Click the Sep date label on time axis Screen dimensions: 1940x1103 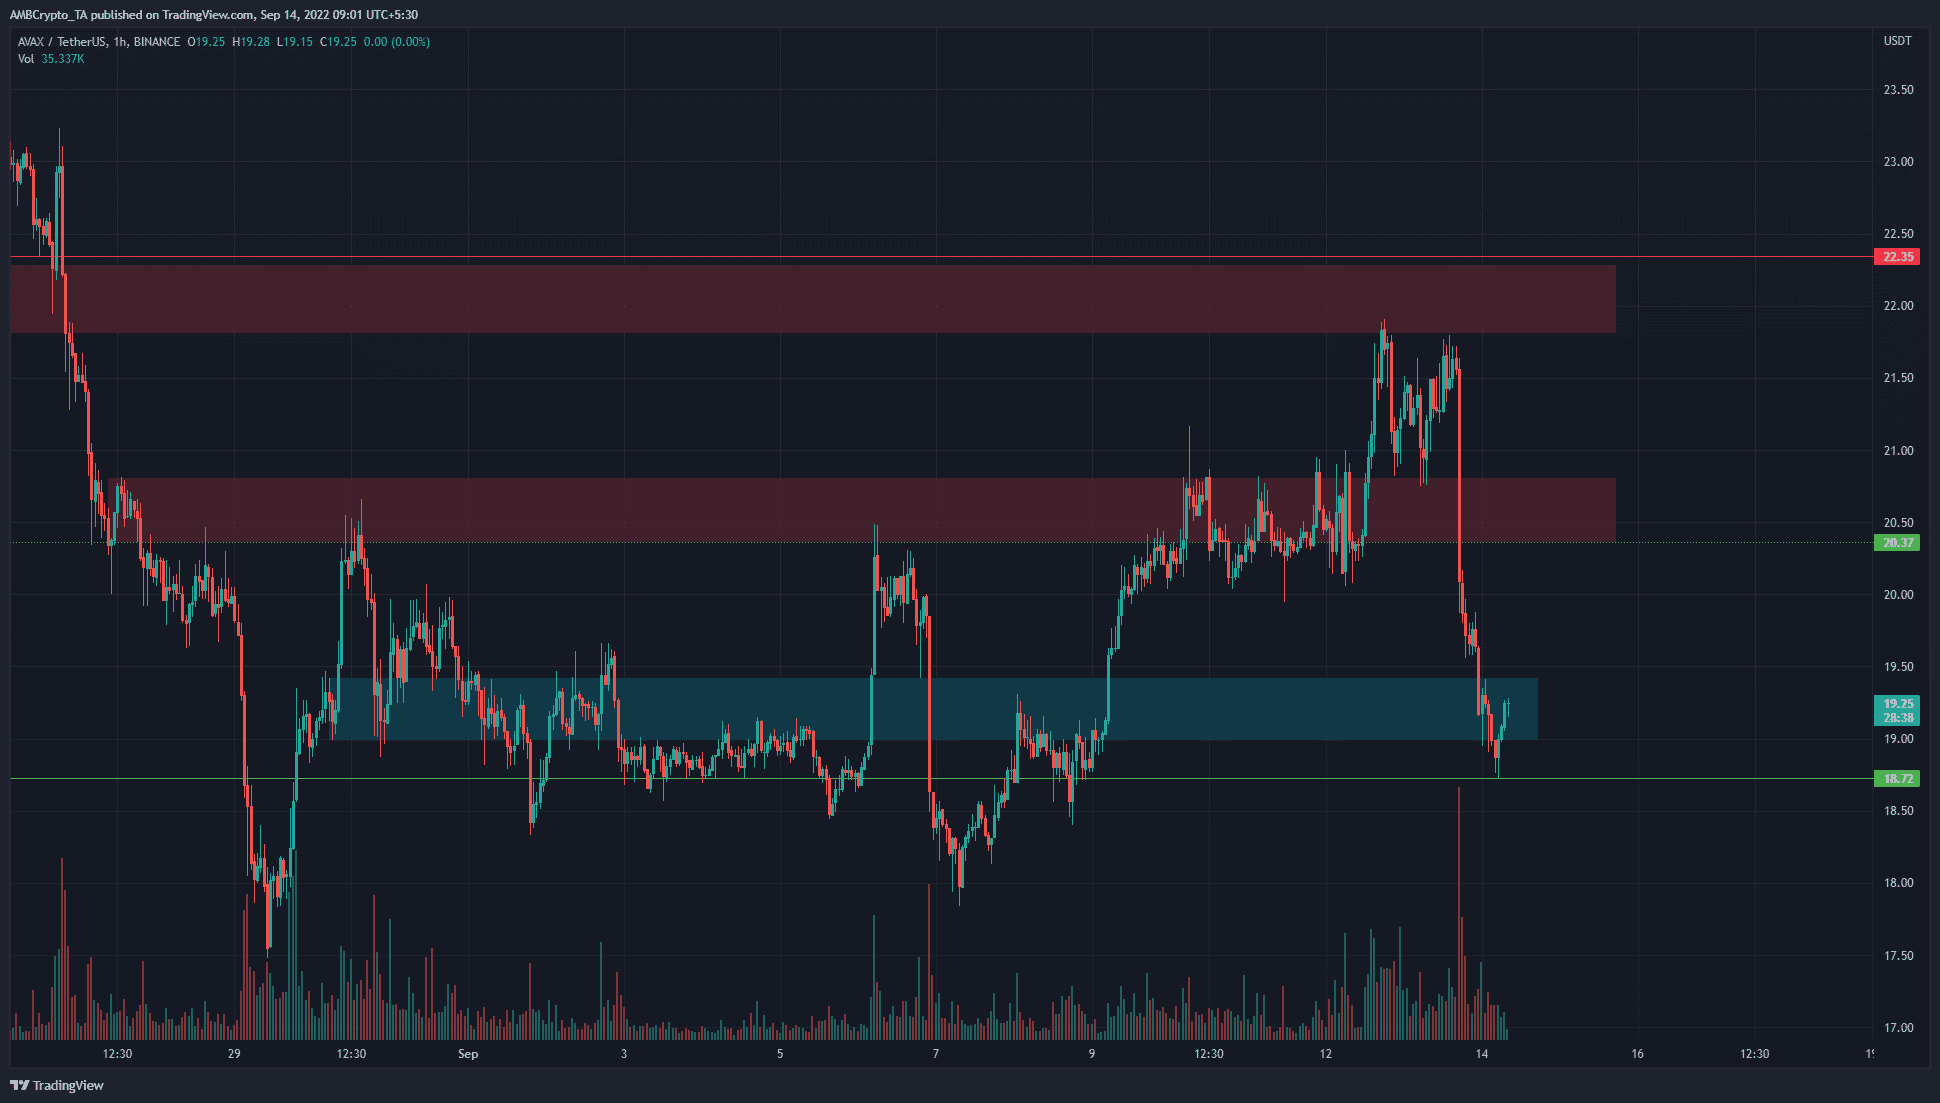[x=468, y=1054]
